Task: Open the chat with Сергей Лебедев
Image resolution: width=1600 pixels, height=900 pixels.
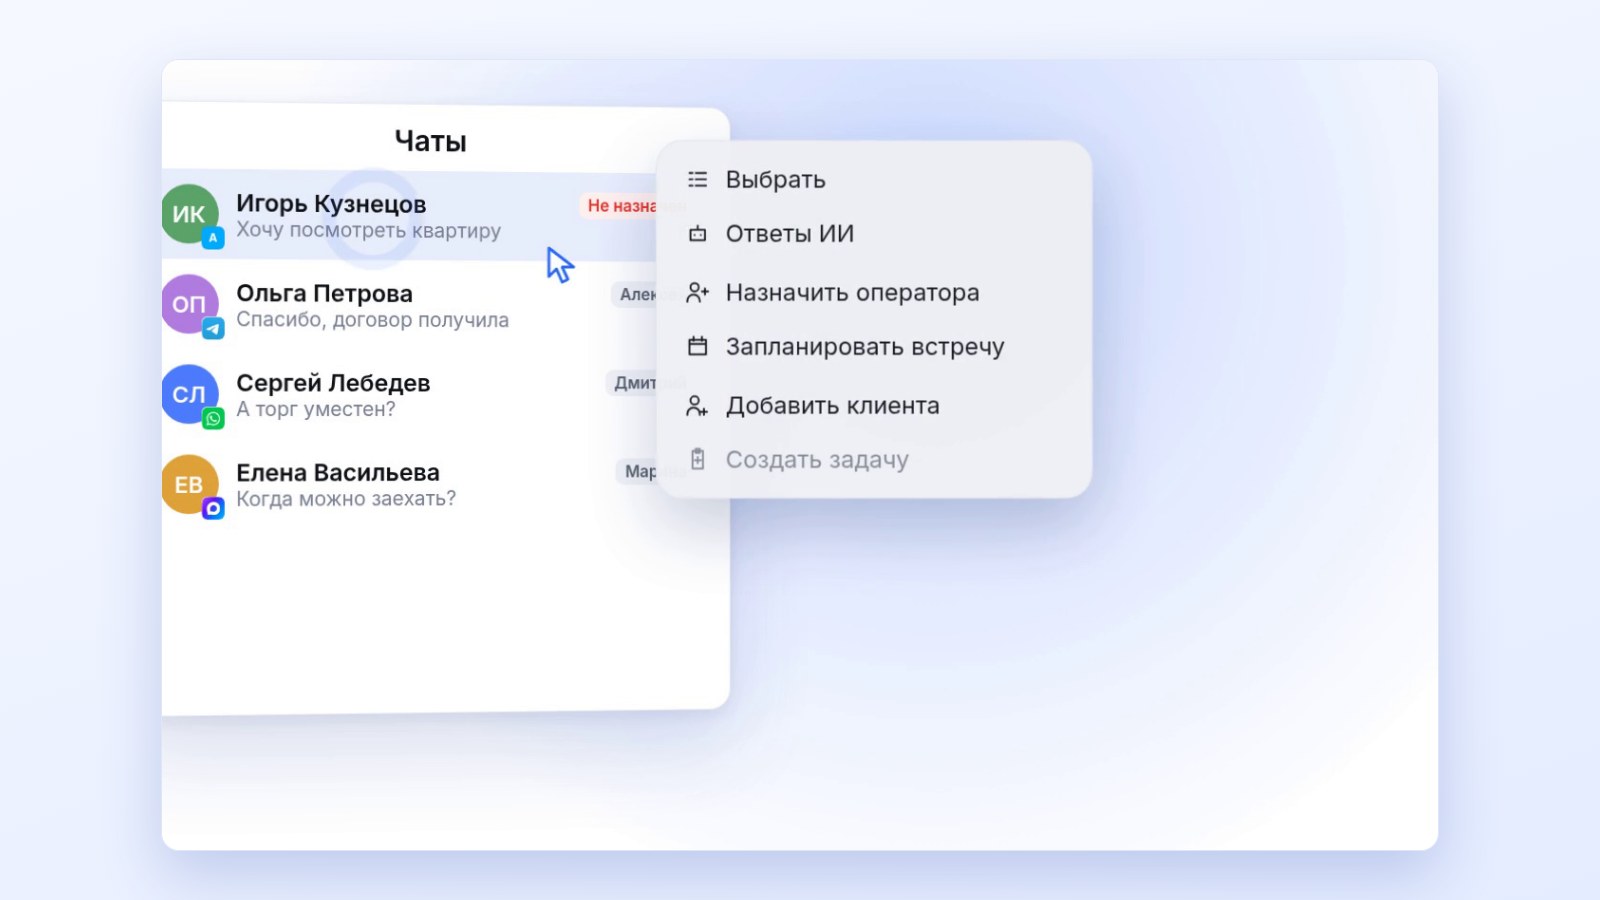Action: (x=409, y=395)
